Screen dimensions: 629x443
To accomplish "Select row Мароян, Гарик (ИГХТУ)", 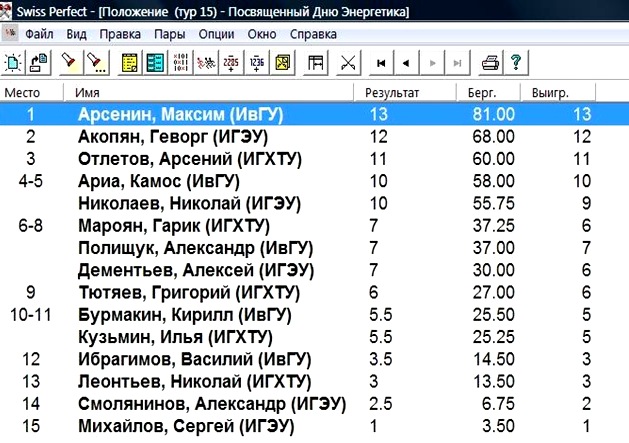I will [314, 226].
